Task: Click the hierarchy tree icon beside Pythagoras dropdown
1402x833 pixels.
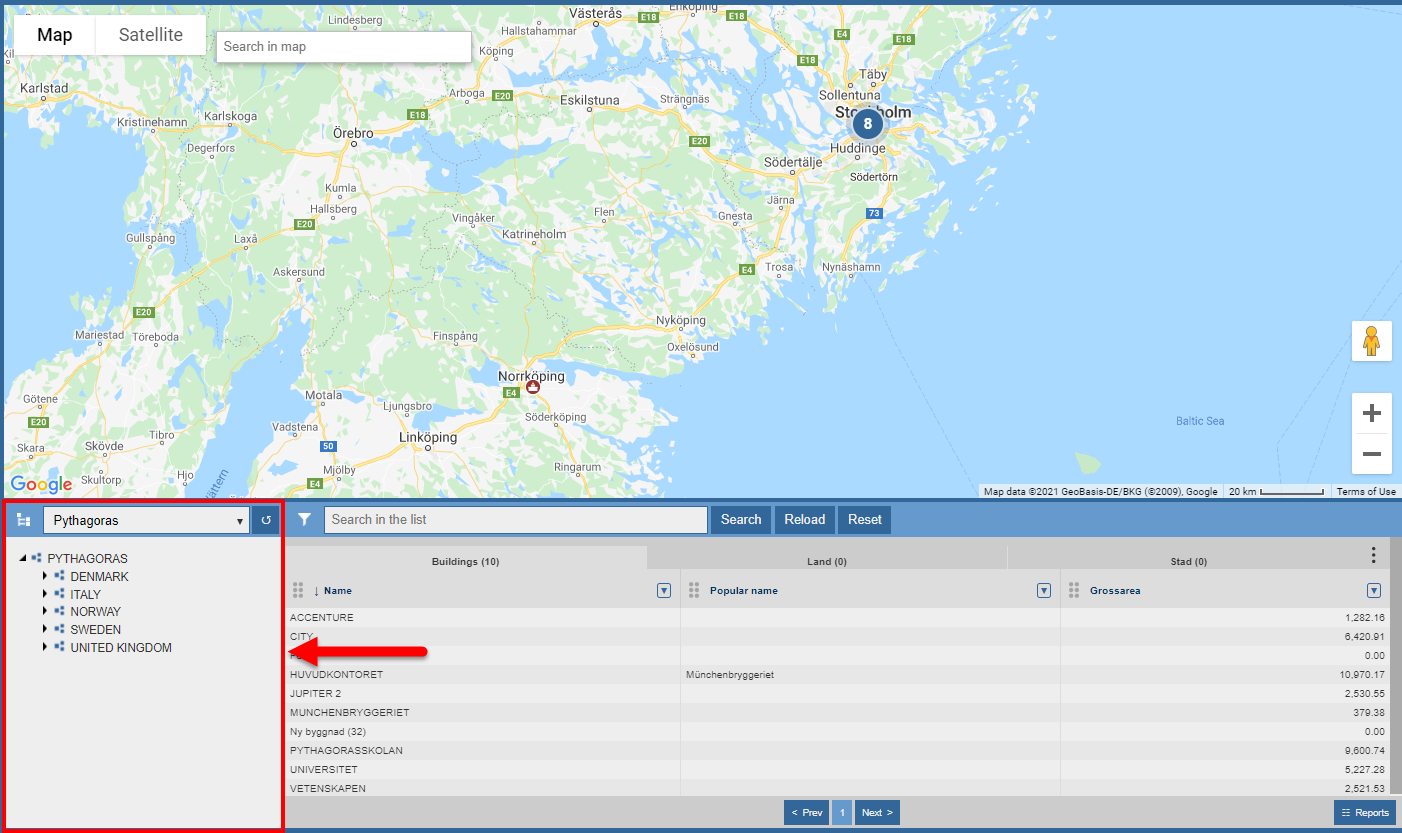Action: [x=23, y=520]
